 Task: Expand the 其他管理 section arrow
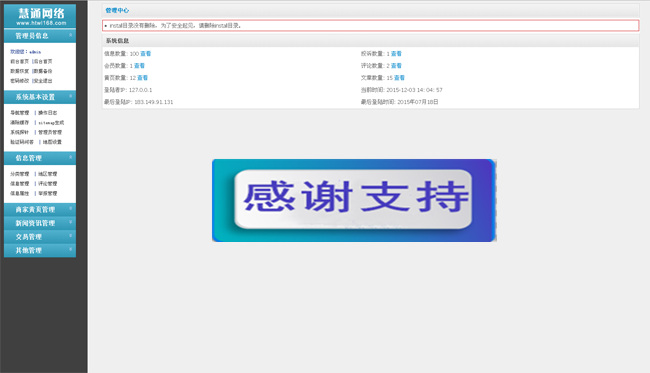pos(70,250)
